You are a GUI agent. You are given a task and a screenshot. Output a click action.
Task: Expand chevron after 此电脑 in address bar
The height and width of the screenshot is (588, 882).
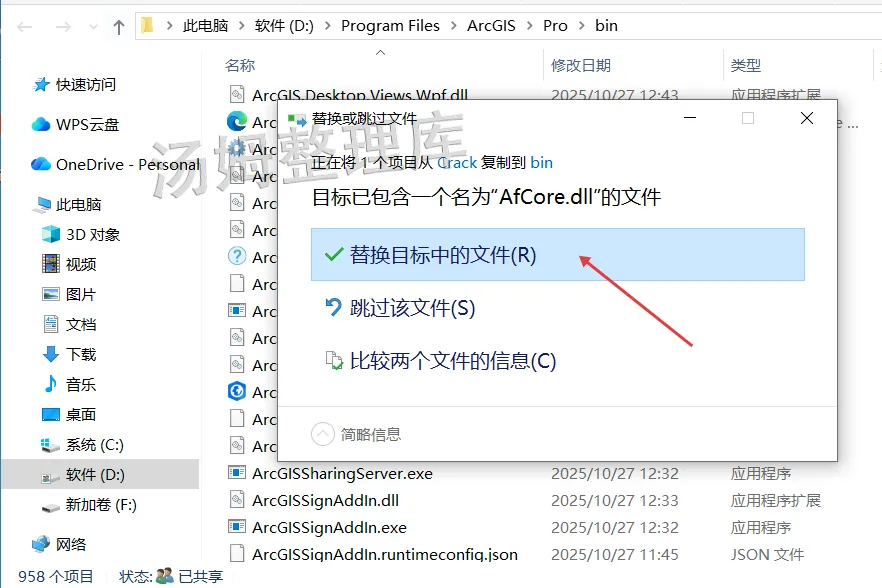tap(242, 26)
